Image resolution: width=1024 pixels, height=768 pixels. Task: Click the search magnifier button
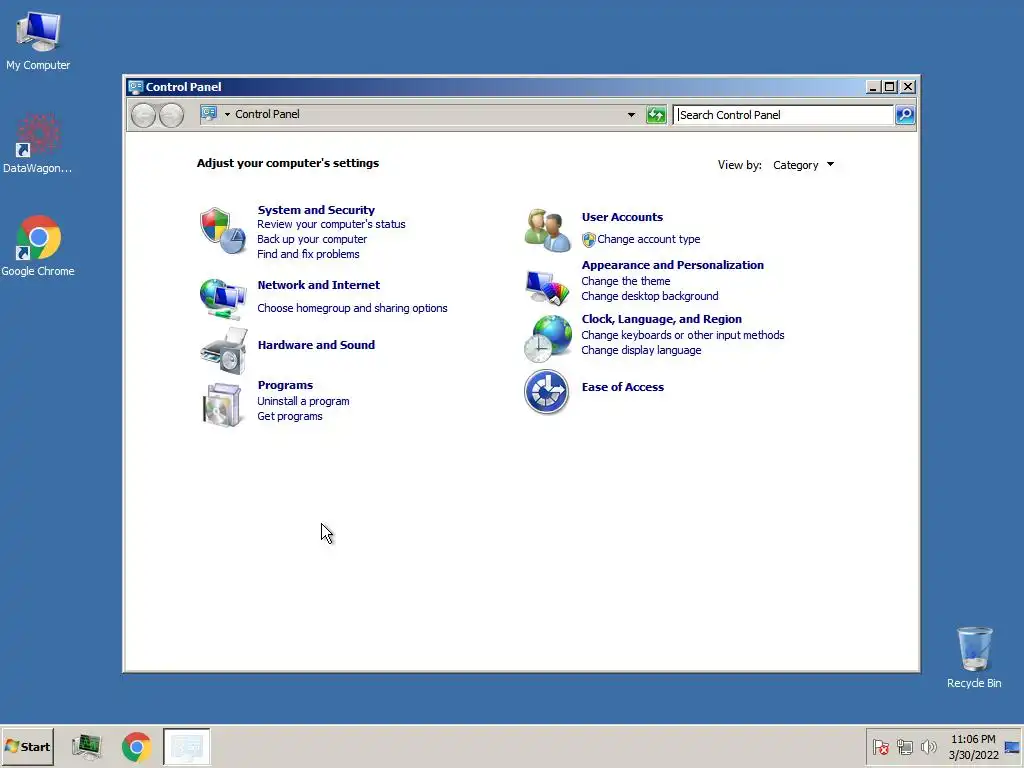(x=904, y=115)
